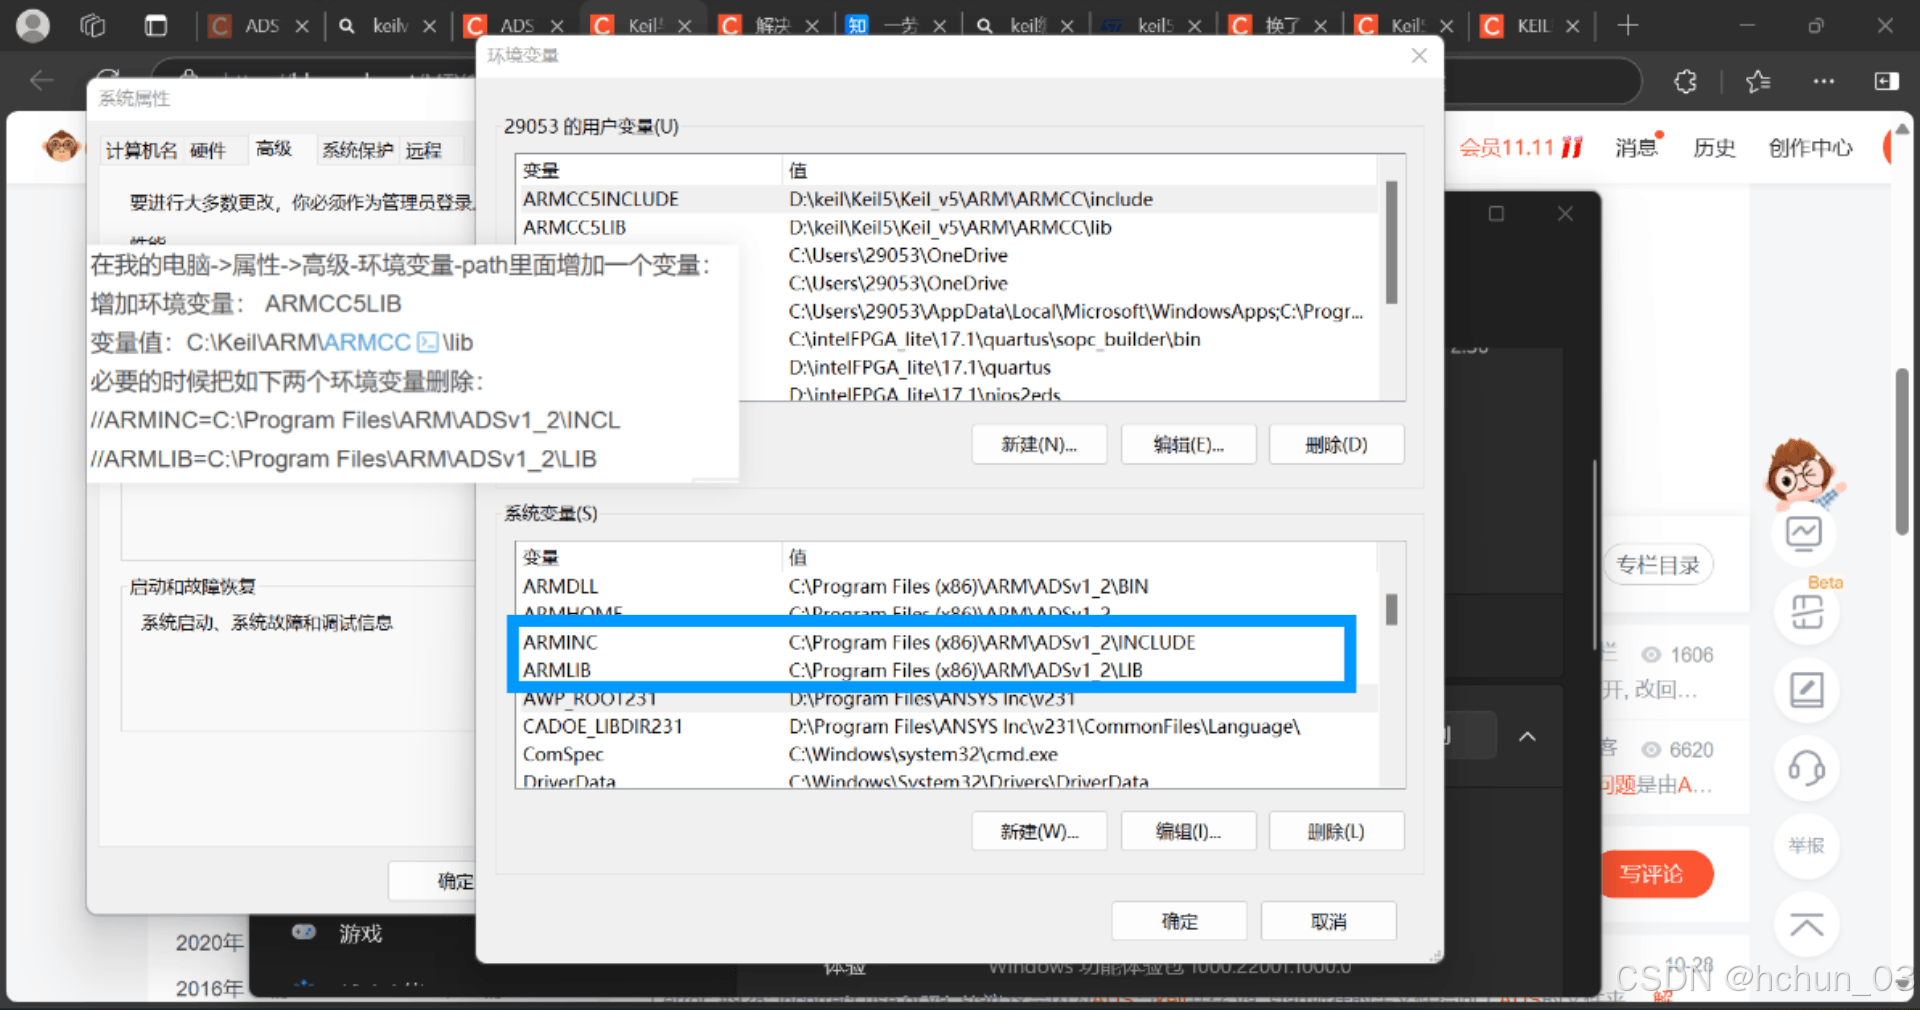The image size is (1920, 1010).
Task: Click 确定 to confirm environment variables
Action: (1178, 920)
